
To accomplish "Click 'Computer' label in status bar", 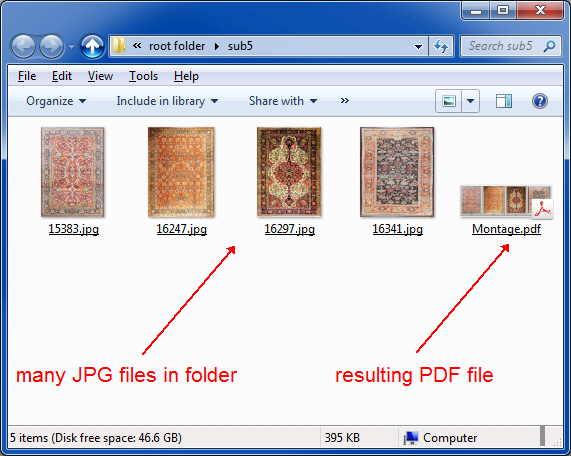I will (x=450, y=438).
